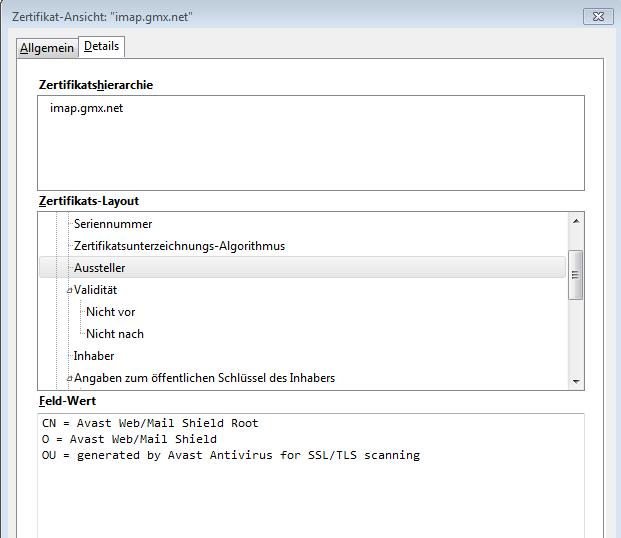Select the Zertifikatsunterzeichnungs-Algorithmus entry

pos(179,246)
